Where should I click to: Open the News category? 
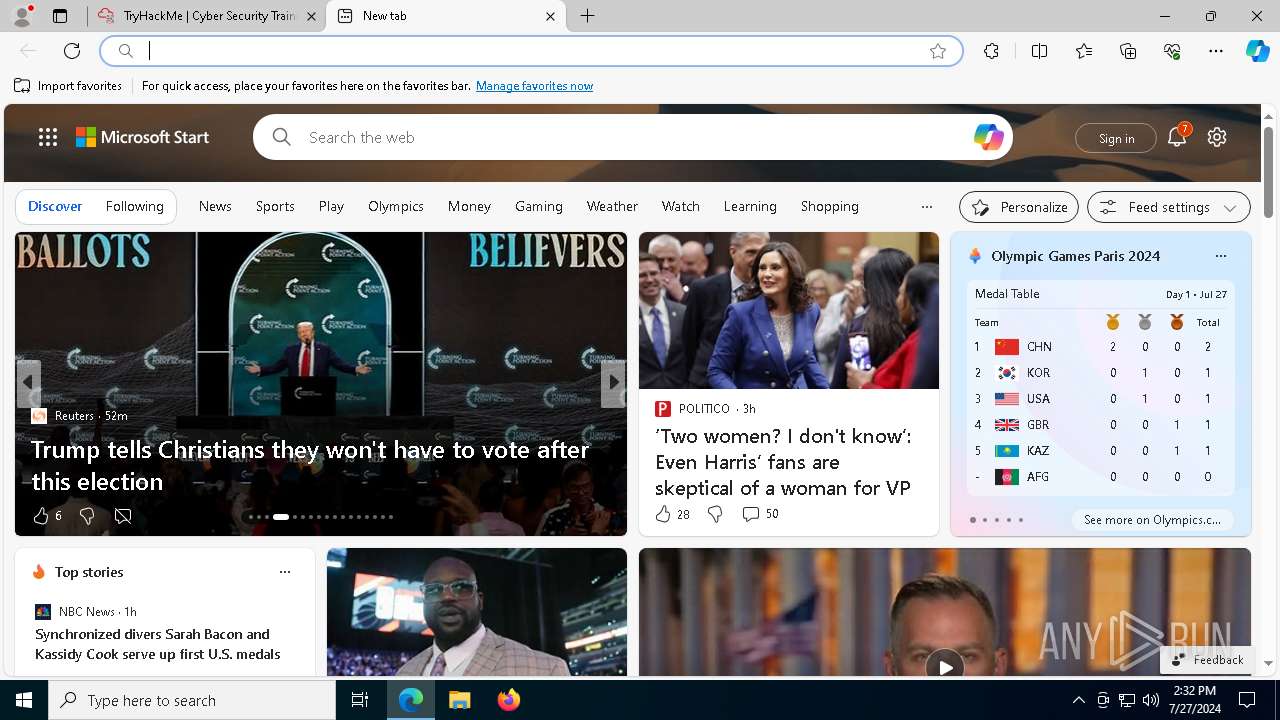point(215,206)
